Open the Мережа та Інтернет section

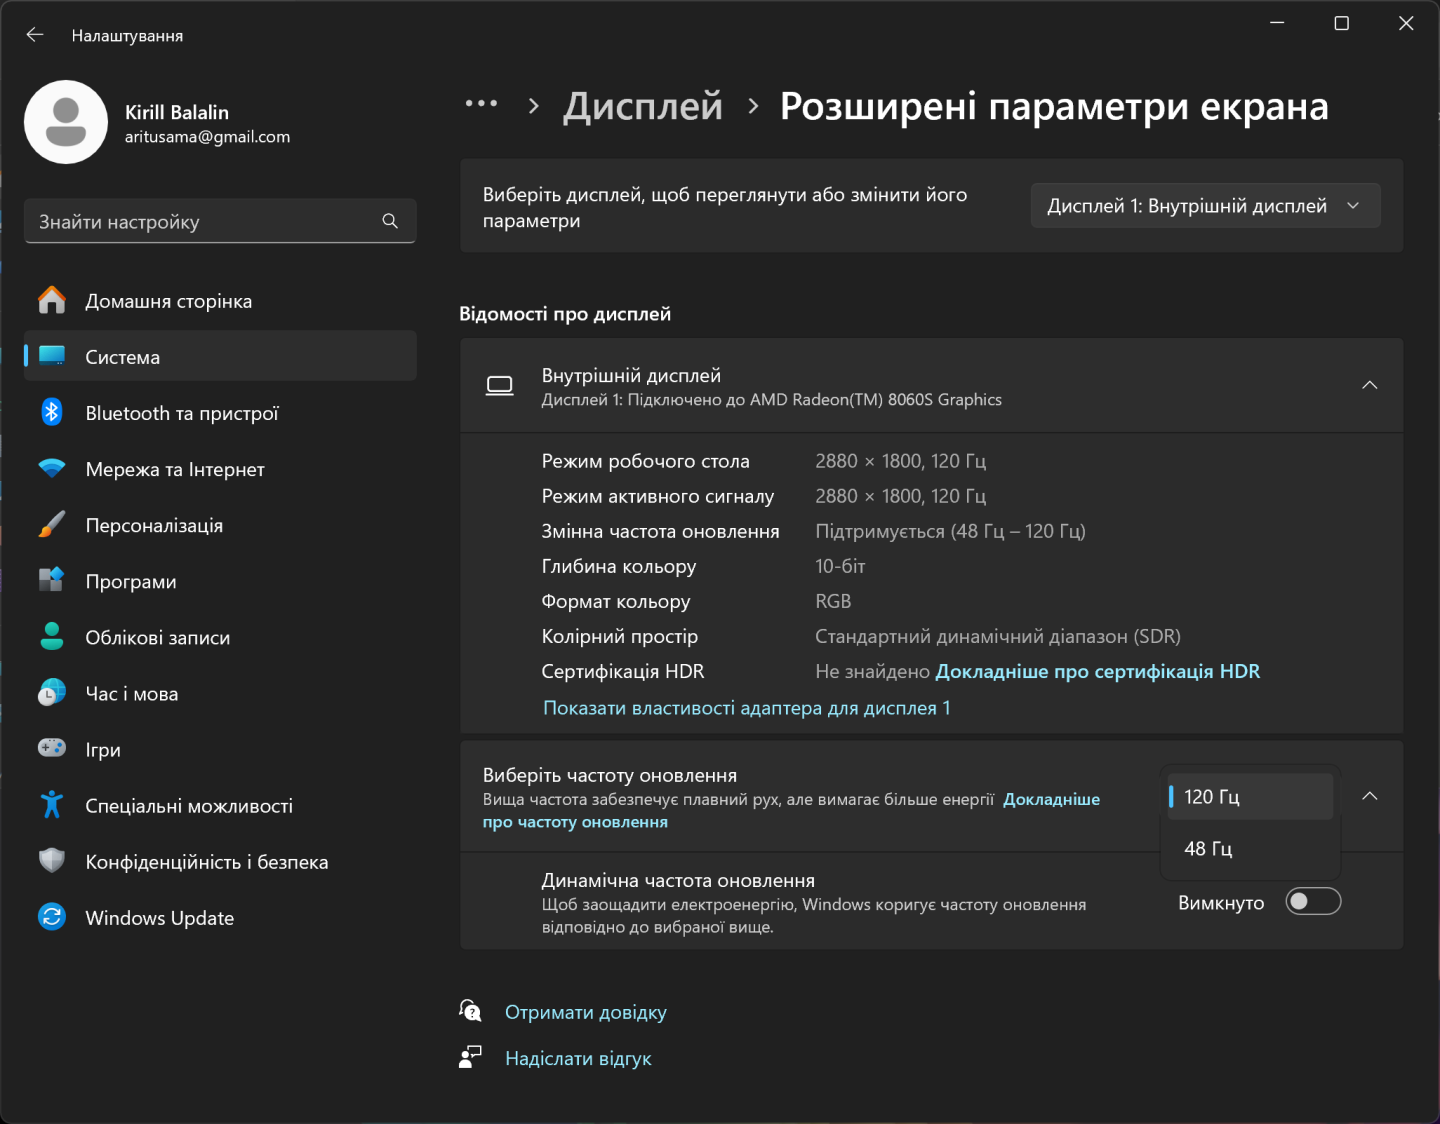(x=175, y=469)
